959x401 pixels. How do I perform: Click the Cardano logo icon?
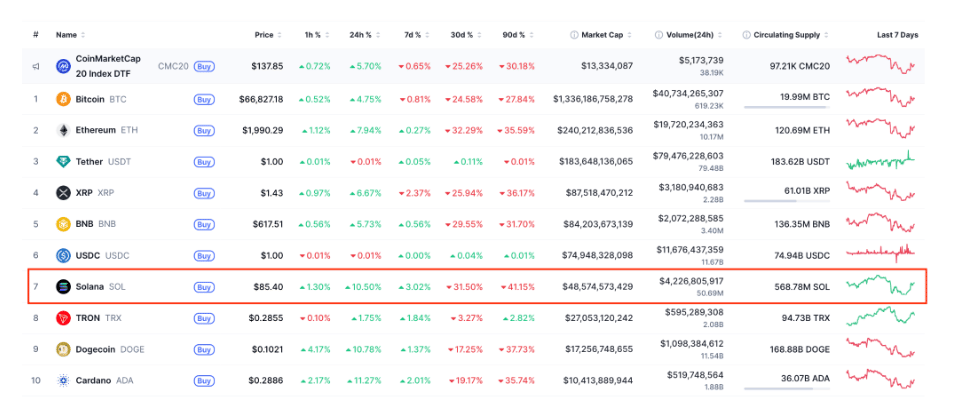tap(63, 380)
